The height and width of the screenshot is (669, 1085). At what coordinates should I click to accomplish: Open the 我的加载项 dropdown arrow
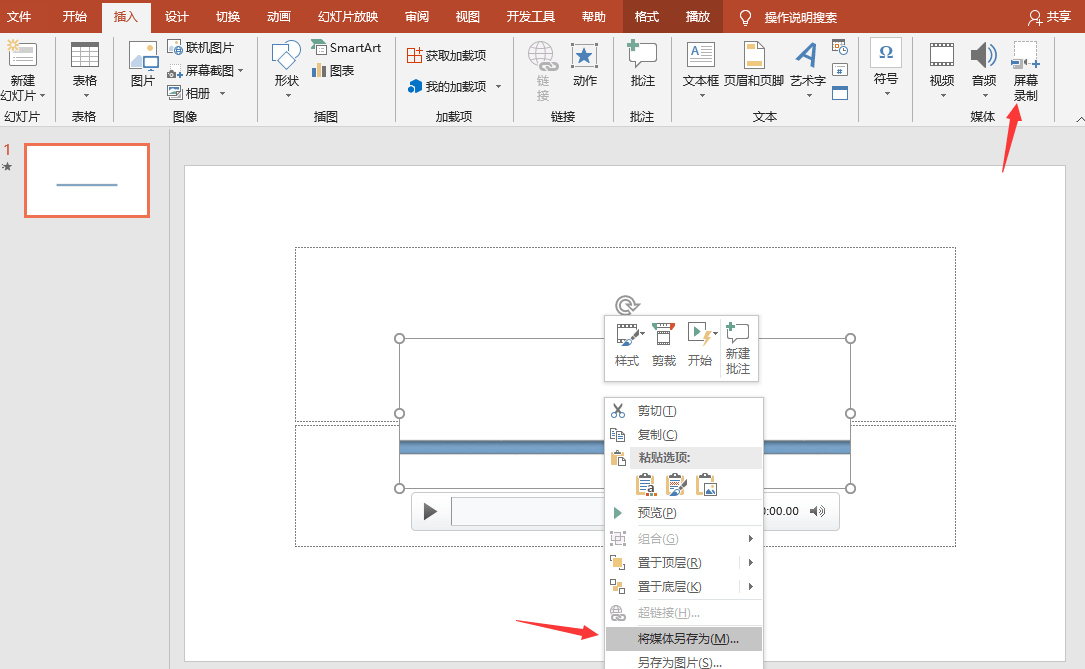(x=498, y=86)
